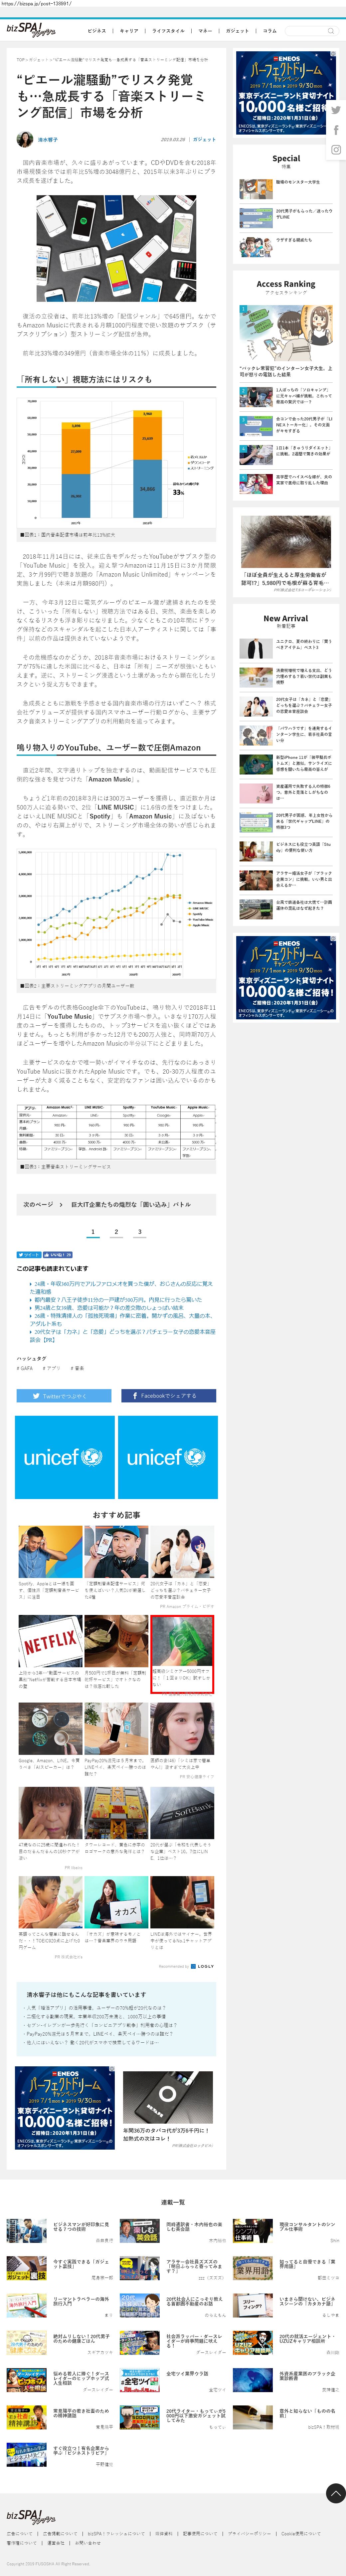Click the author avatar 清水響子
The height and width of the screenshot is (2576, 346).
pos(25,140)
